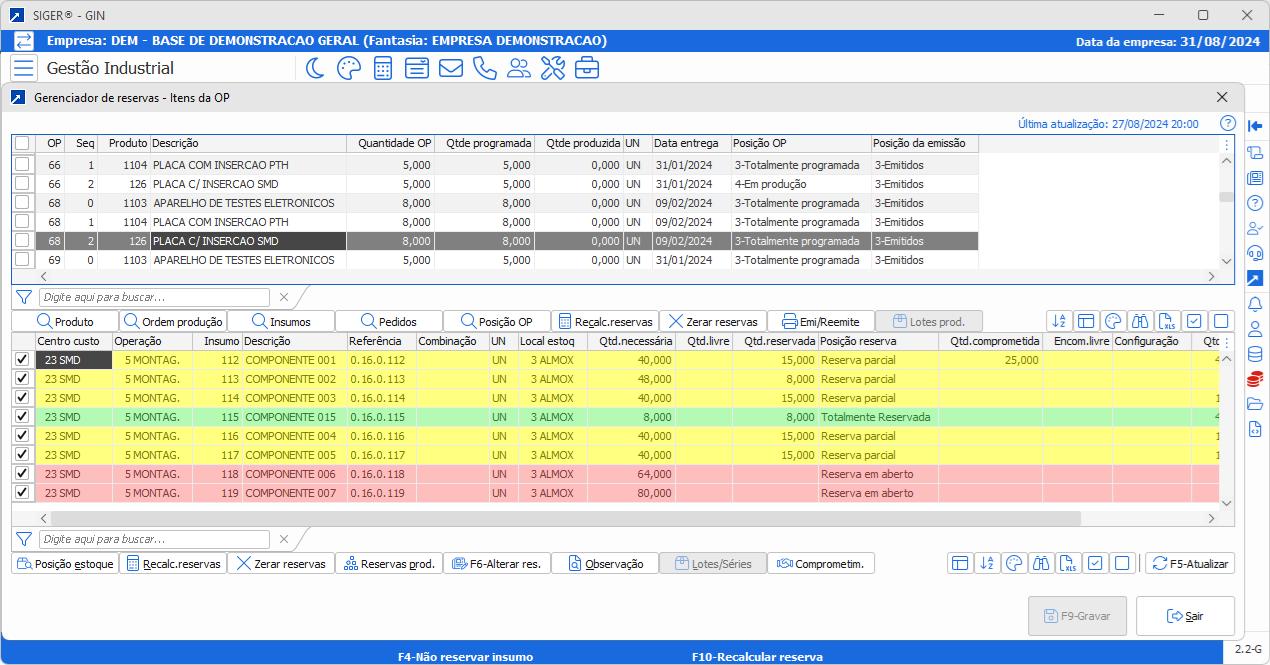Toggle the select-all checkbox in OP header
The height and width of the screenshot is (665, 1270).
(x=22, y=144)
